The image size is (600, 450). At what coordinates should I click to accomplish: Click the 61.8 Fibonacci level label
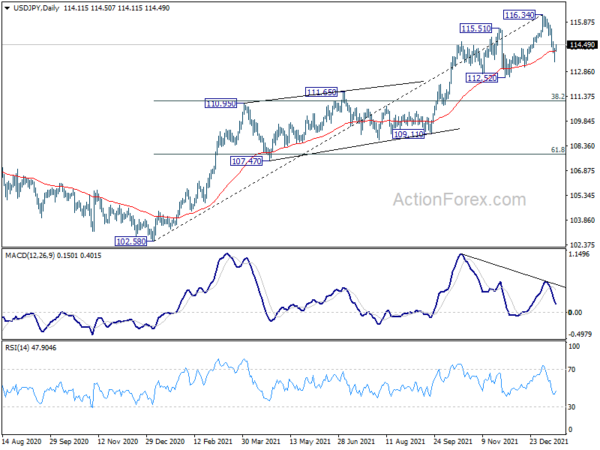point(558,150)
